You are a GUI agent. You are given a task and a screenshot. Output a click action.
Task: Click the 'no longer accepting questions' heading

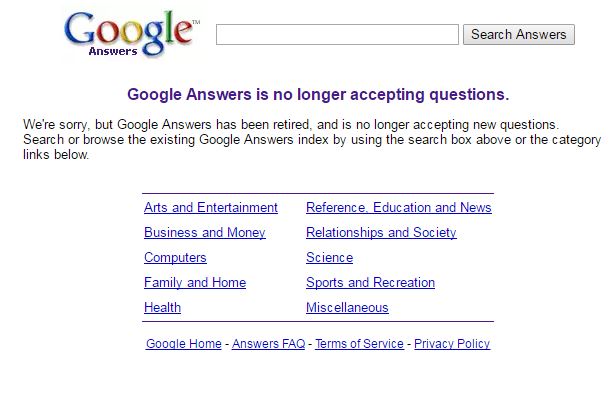(318, 95)
